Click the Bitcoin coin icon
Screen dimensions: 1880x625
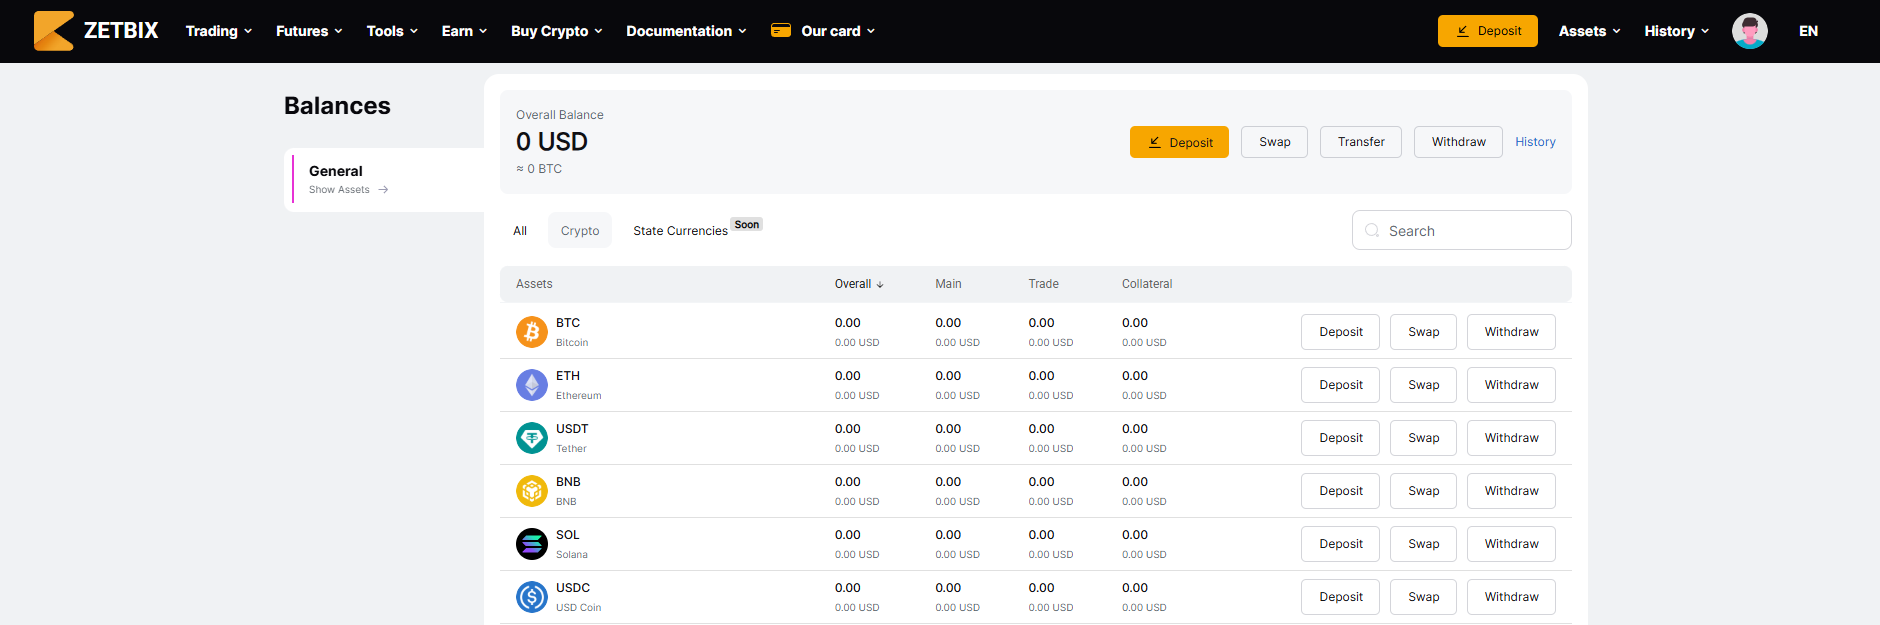[x=532, y=332]
